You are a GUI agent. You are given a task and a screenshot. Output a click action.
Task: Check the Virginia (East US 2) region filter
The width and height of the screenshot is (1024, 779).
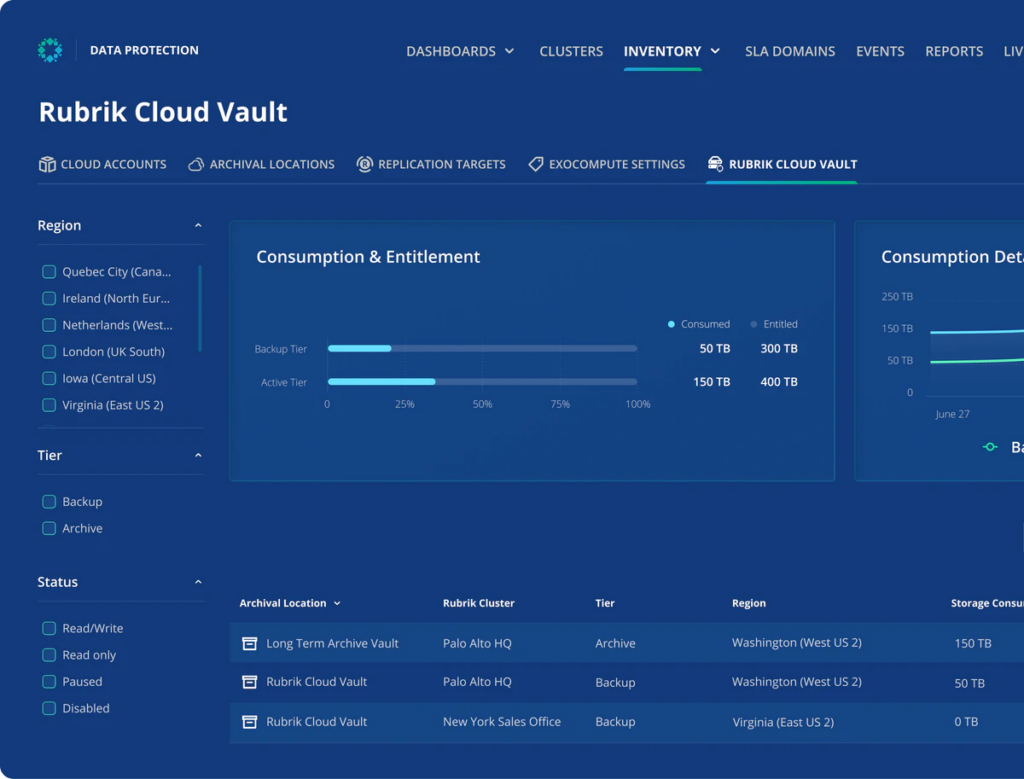pos(48,405)
